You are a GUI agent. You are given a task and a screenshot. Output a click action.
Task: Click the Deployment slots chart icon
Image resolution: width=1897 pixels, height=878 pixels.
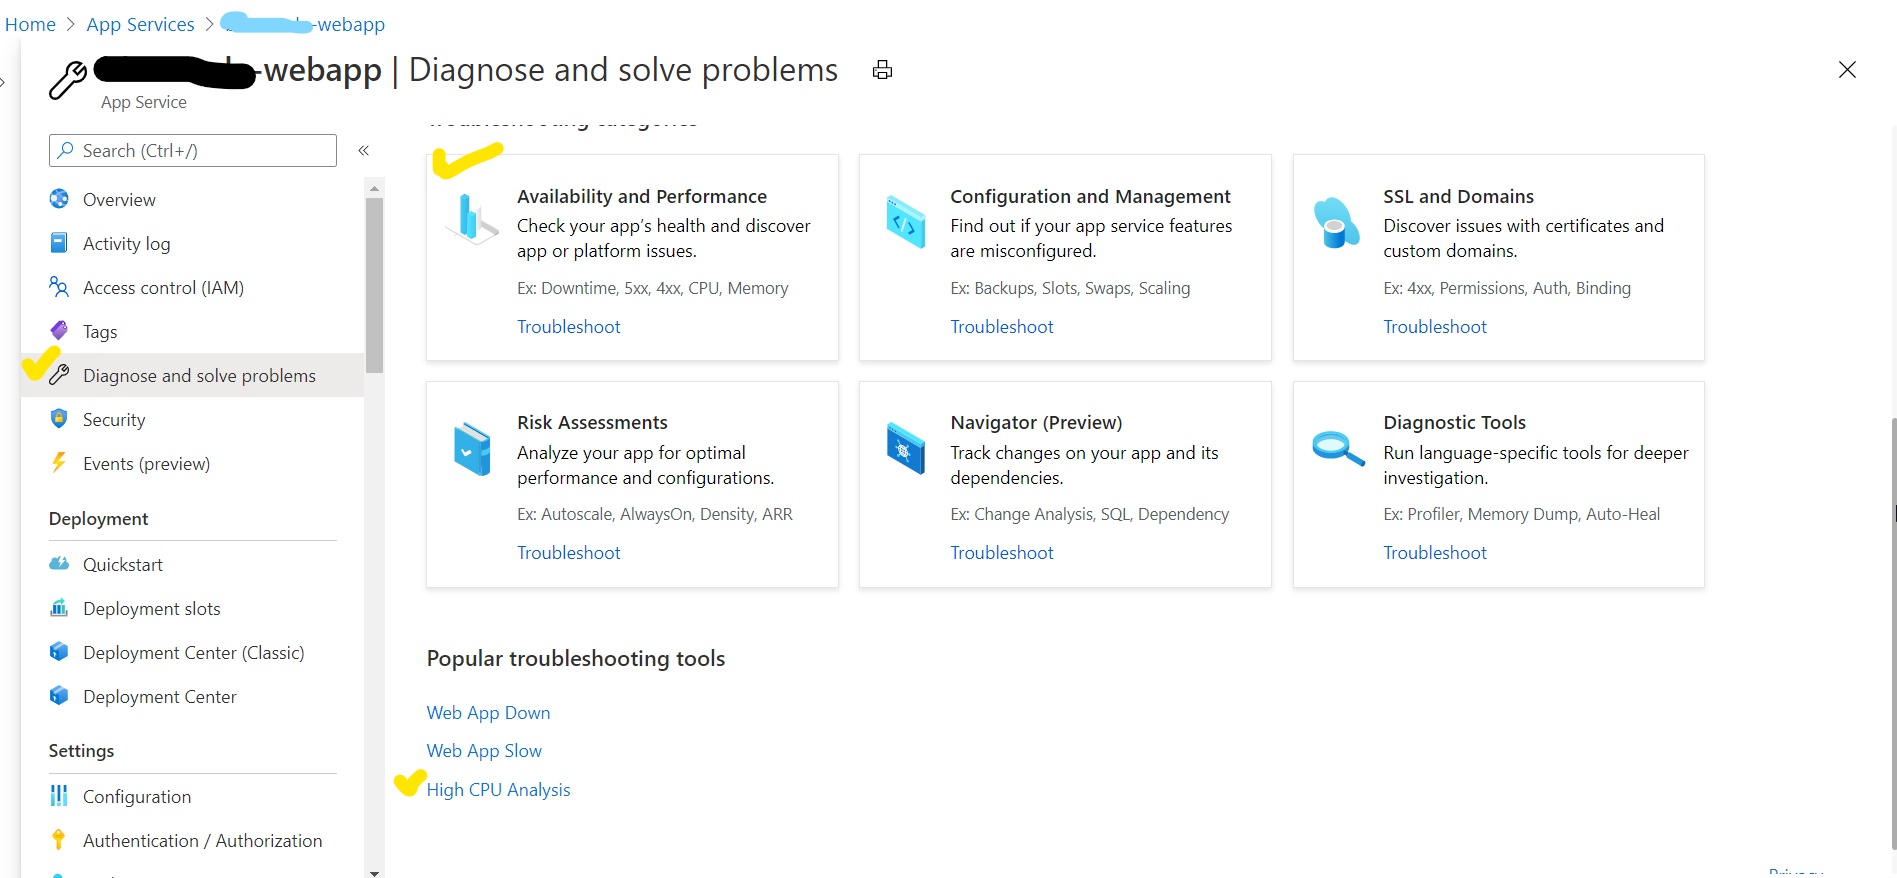tap(59, 608)
